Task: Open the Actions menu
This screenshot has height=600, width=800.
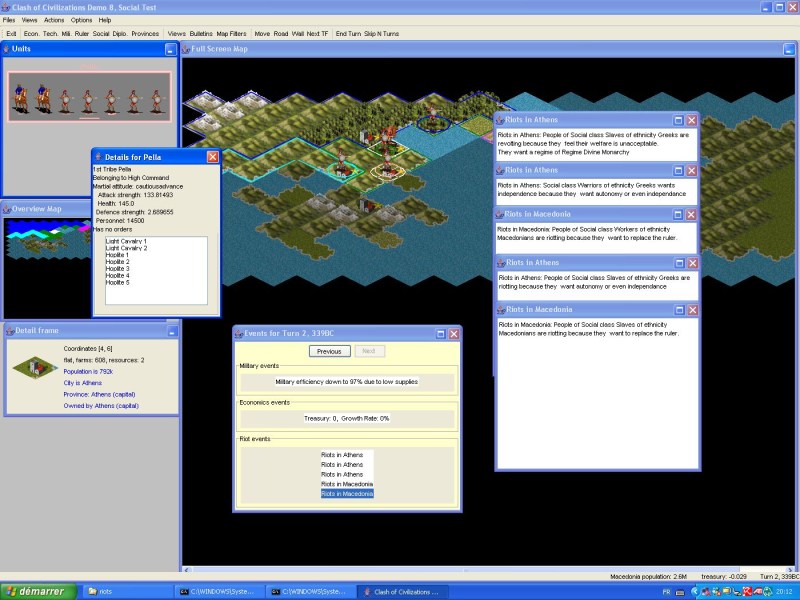Action: click(54, 20)
